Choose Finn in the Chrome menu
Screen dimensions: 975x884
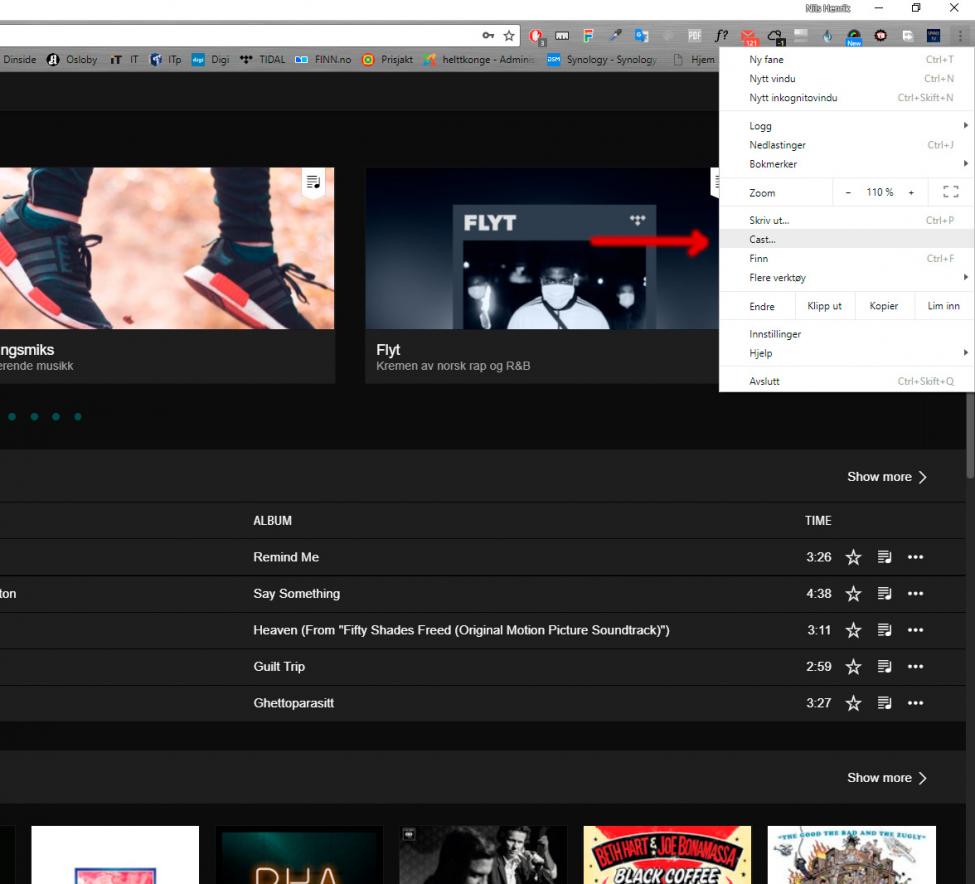coord(846,259)
